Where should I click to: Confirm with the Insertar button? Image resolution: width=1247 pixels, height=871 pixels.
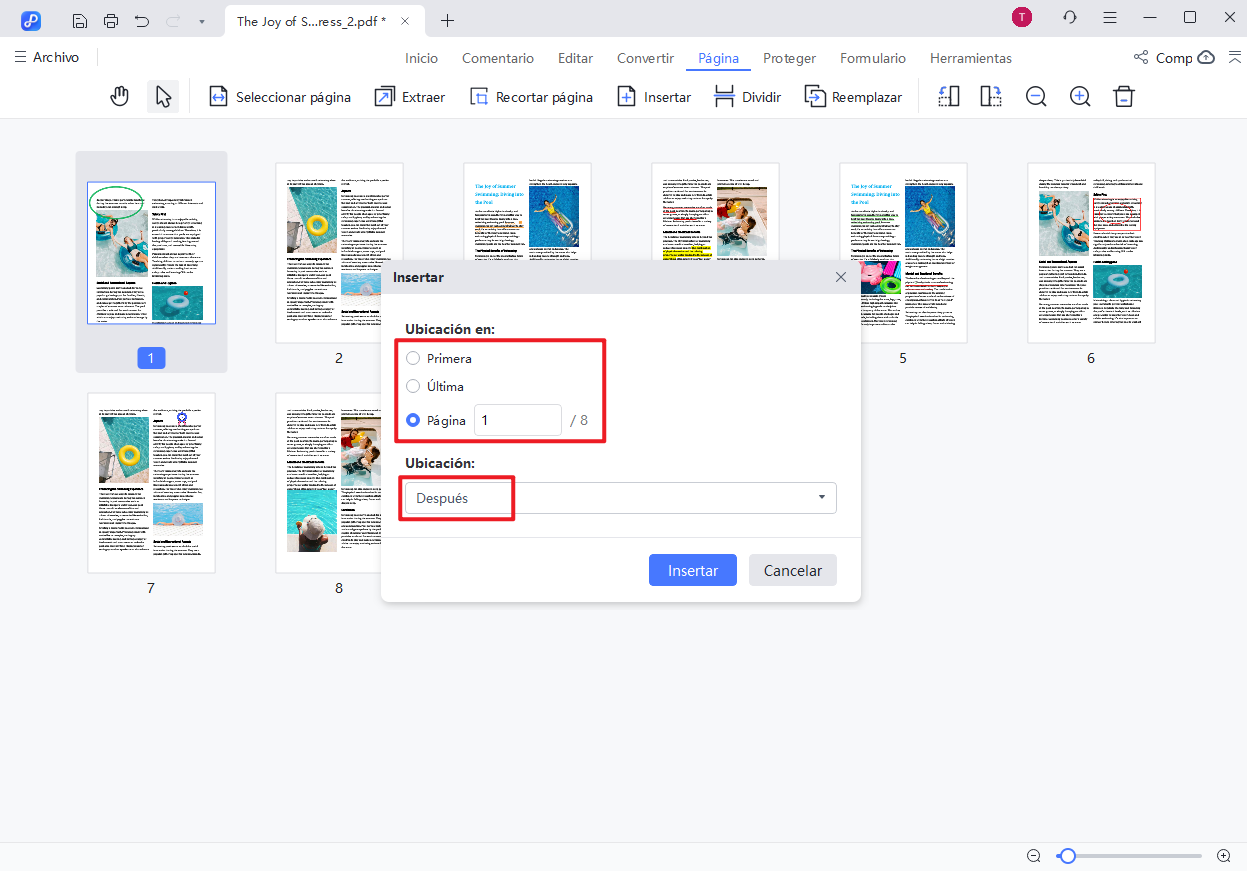point(692,570)
